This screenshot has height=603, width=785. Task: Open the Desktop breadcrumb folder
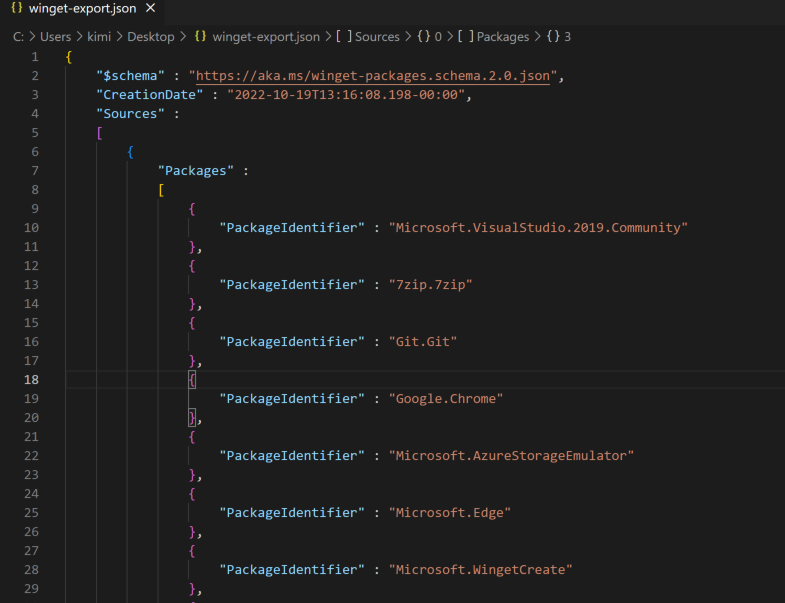click(x=151, y=37)
